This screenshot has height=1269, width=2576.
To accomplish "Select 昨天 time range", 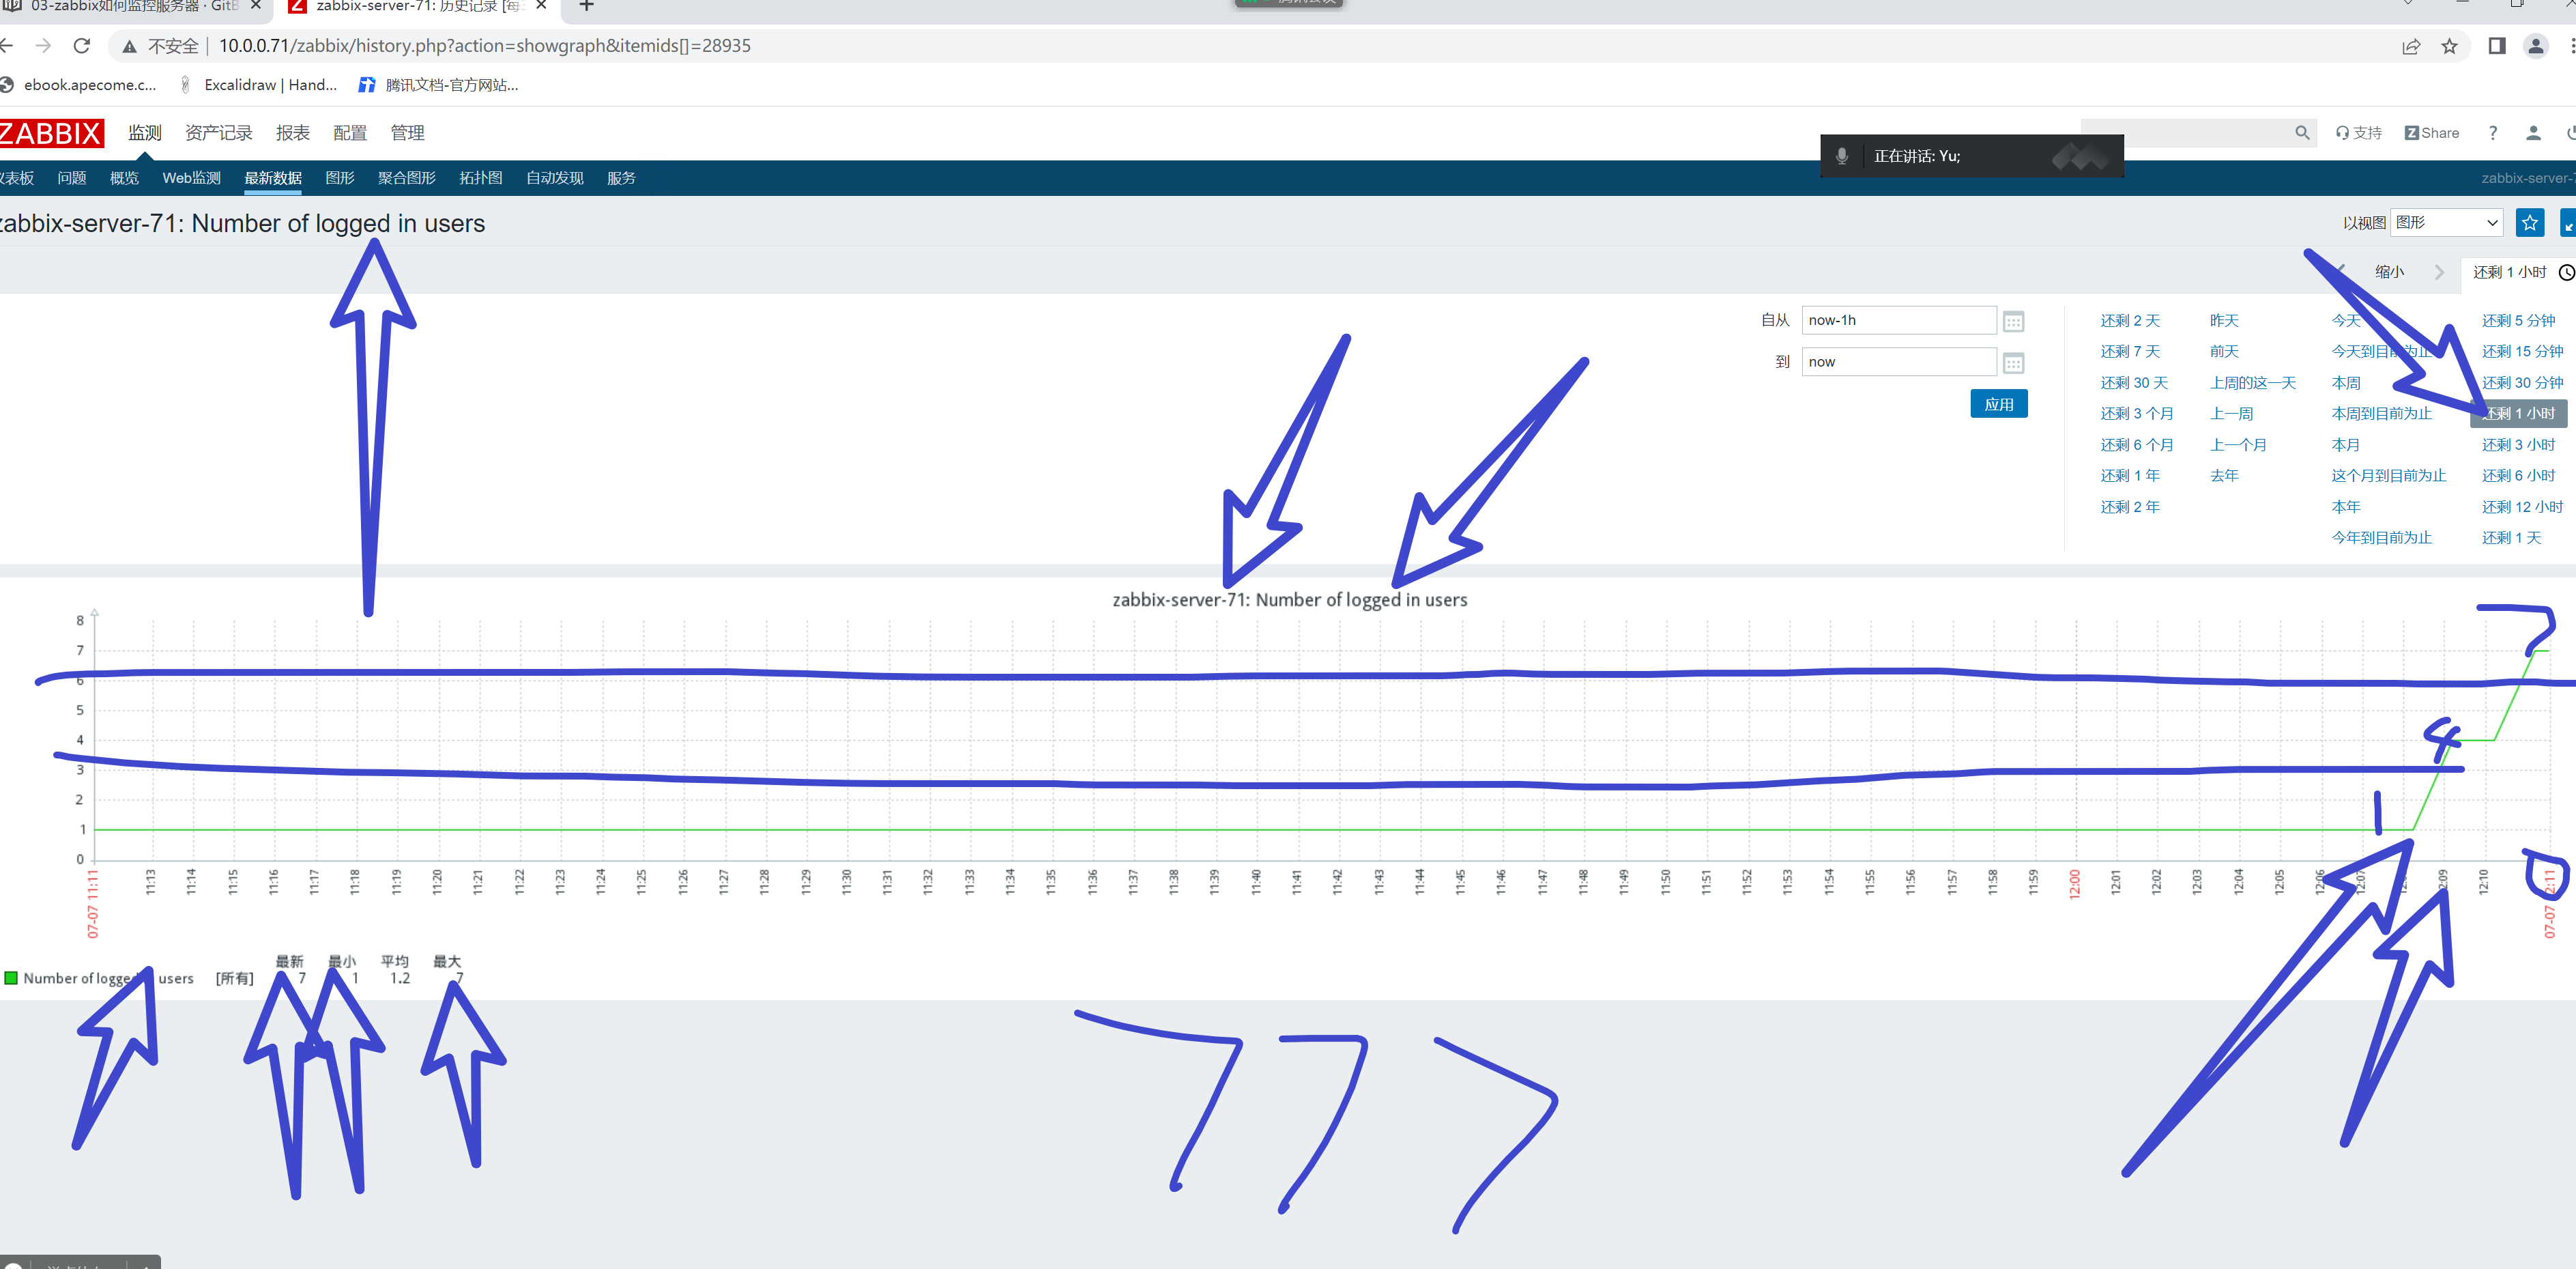I will (2224, 321).
